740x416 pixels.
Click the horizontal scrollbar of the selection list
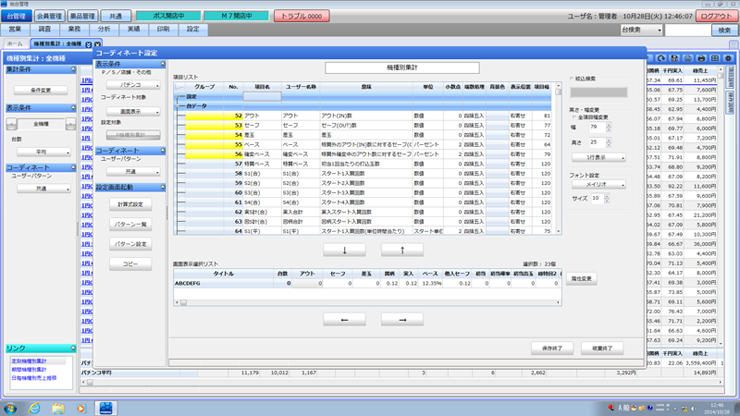coord(368,303)
